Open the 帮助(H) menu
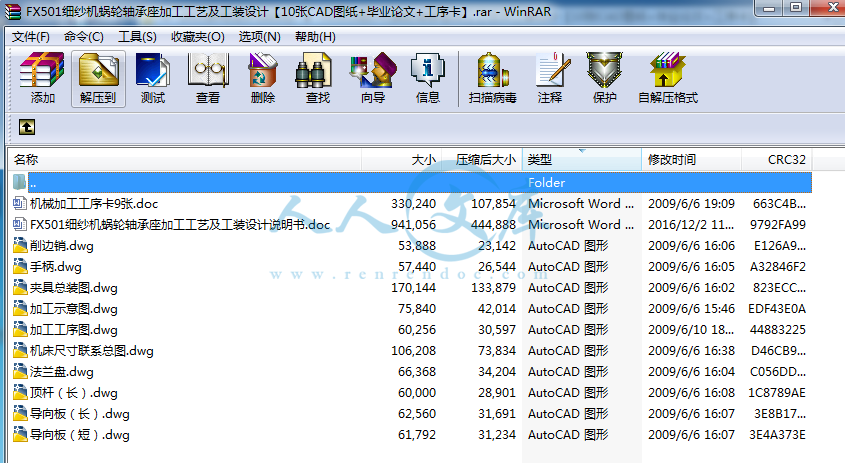The image size is (845, 463). pos(315,37)
